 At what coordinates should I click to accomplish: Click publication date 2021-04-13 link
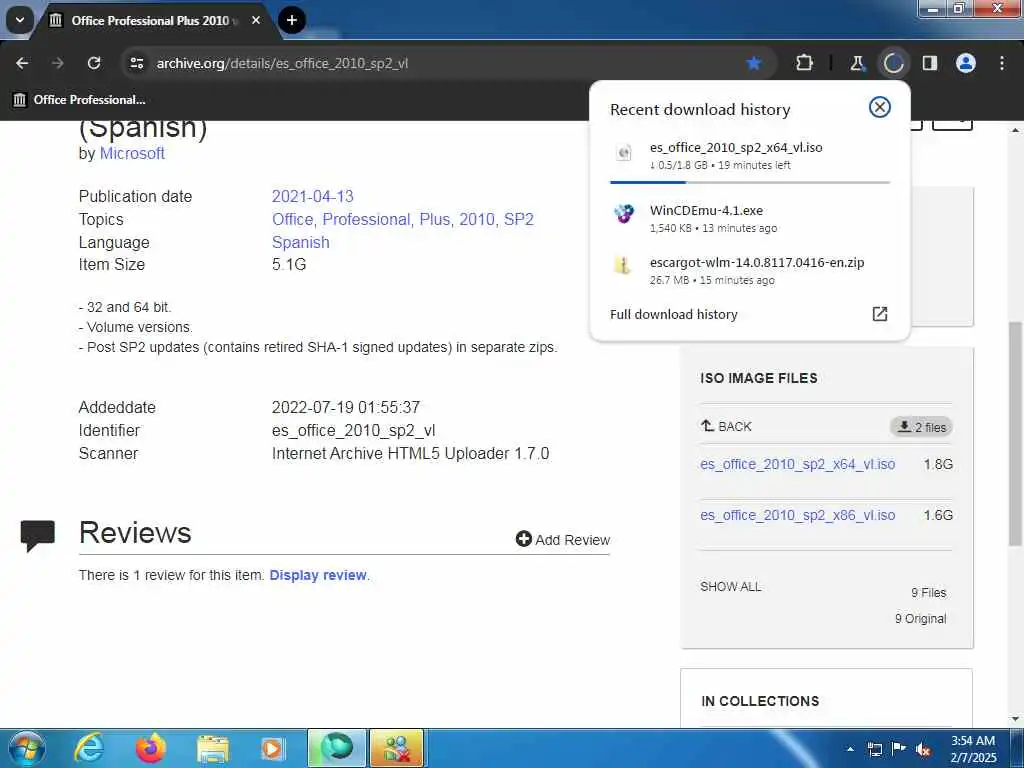coord(312,196)
